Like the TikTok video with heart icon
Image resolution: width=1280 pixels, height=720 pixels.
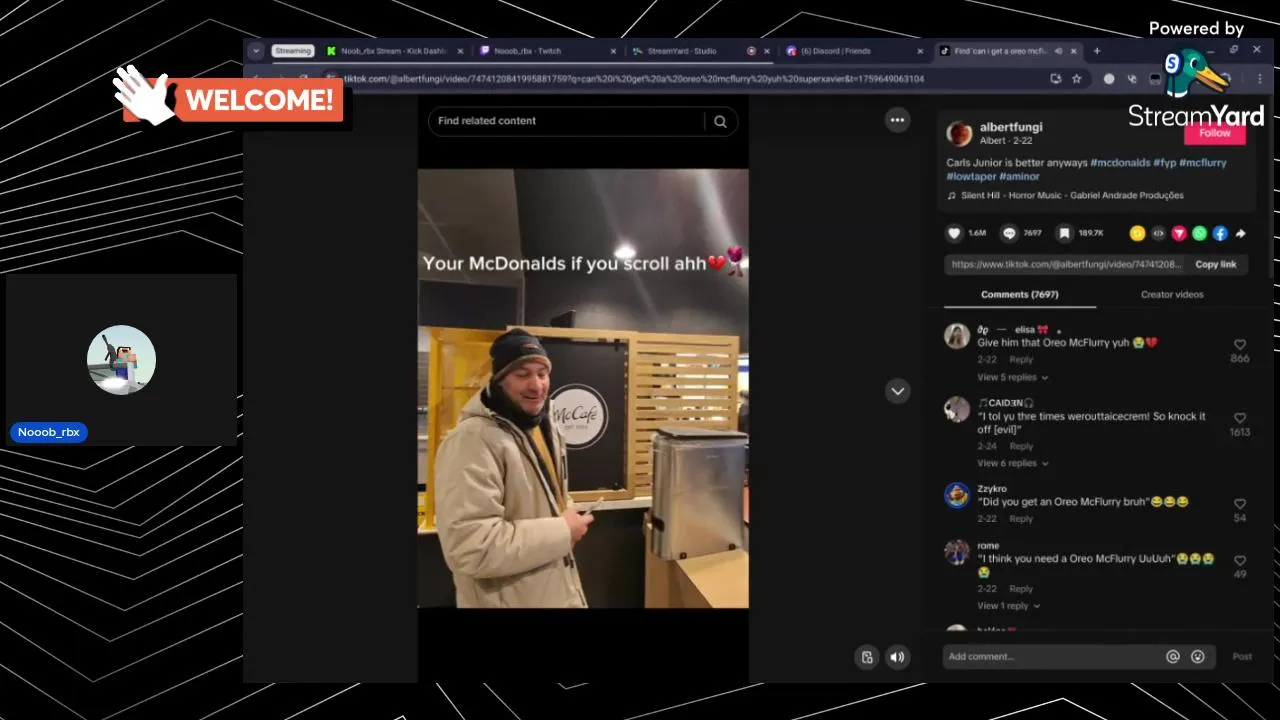954,233
